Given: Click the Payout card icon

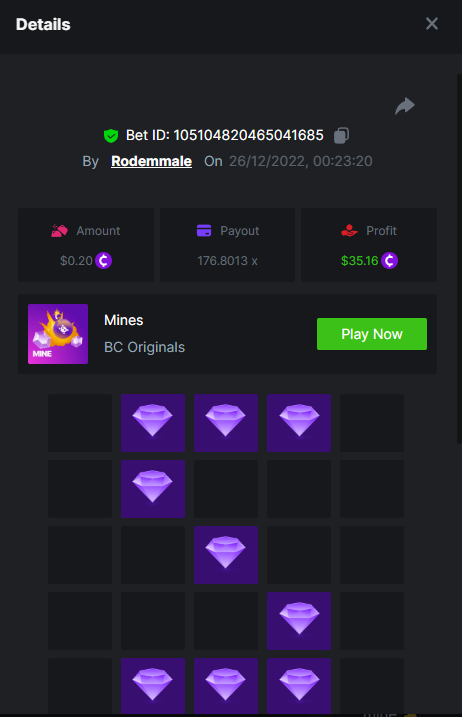Looking at the screenshot, I should tap(204, 230).
